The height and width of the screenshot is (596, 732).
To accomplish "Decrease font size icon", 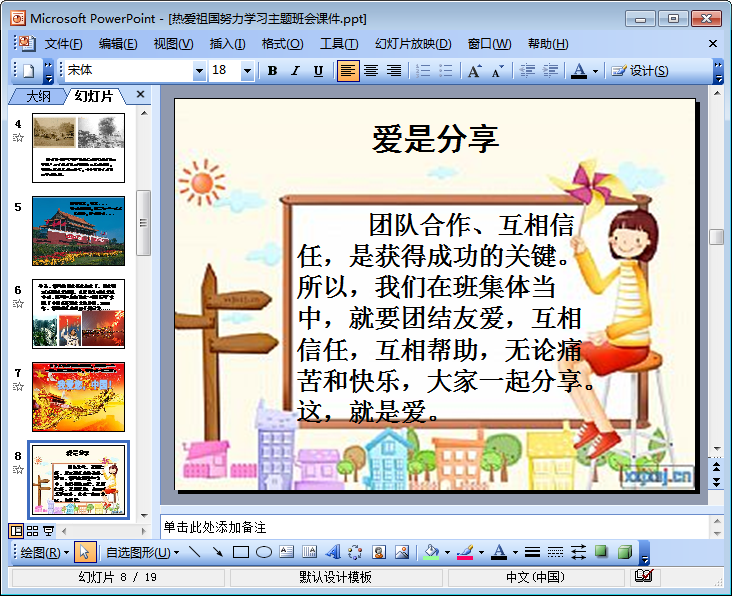I will 498,71.
